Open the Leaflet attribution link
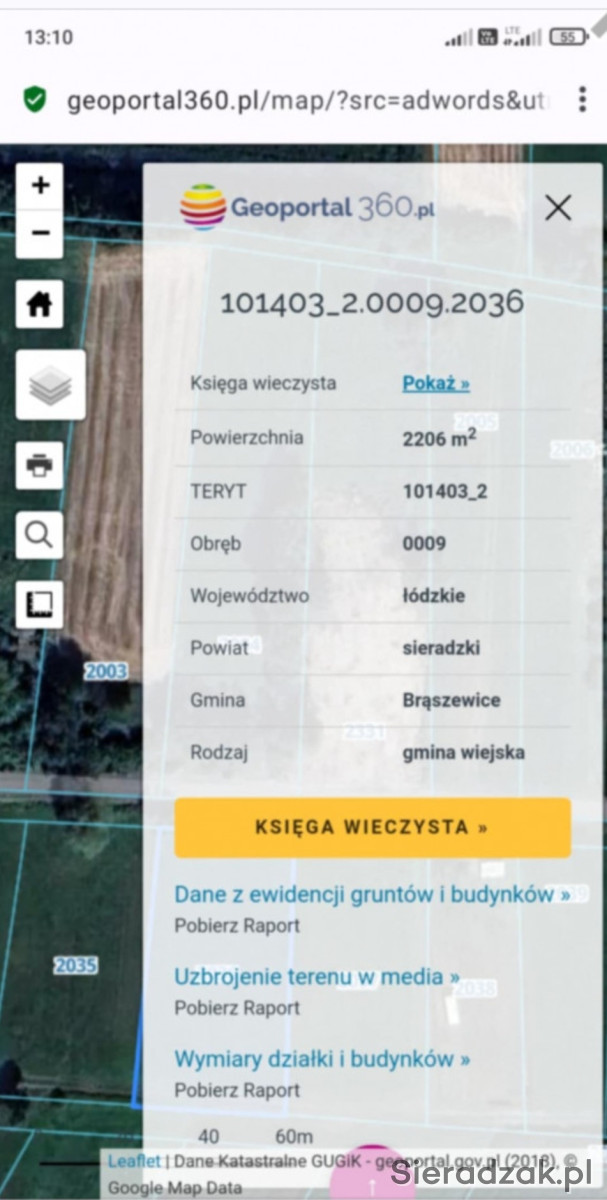Viewport: 607px width, 1200px height. [133, 1161]
